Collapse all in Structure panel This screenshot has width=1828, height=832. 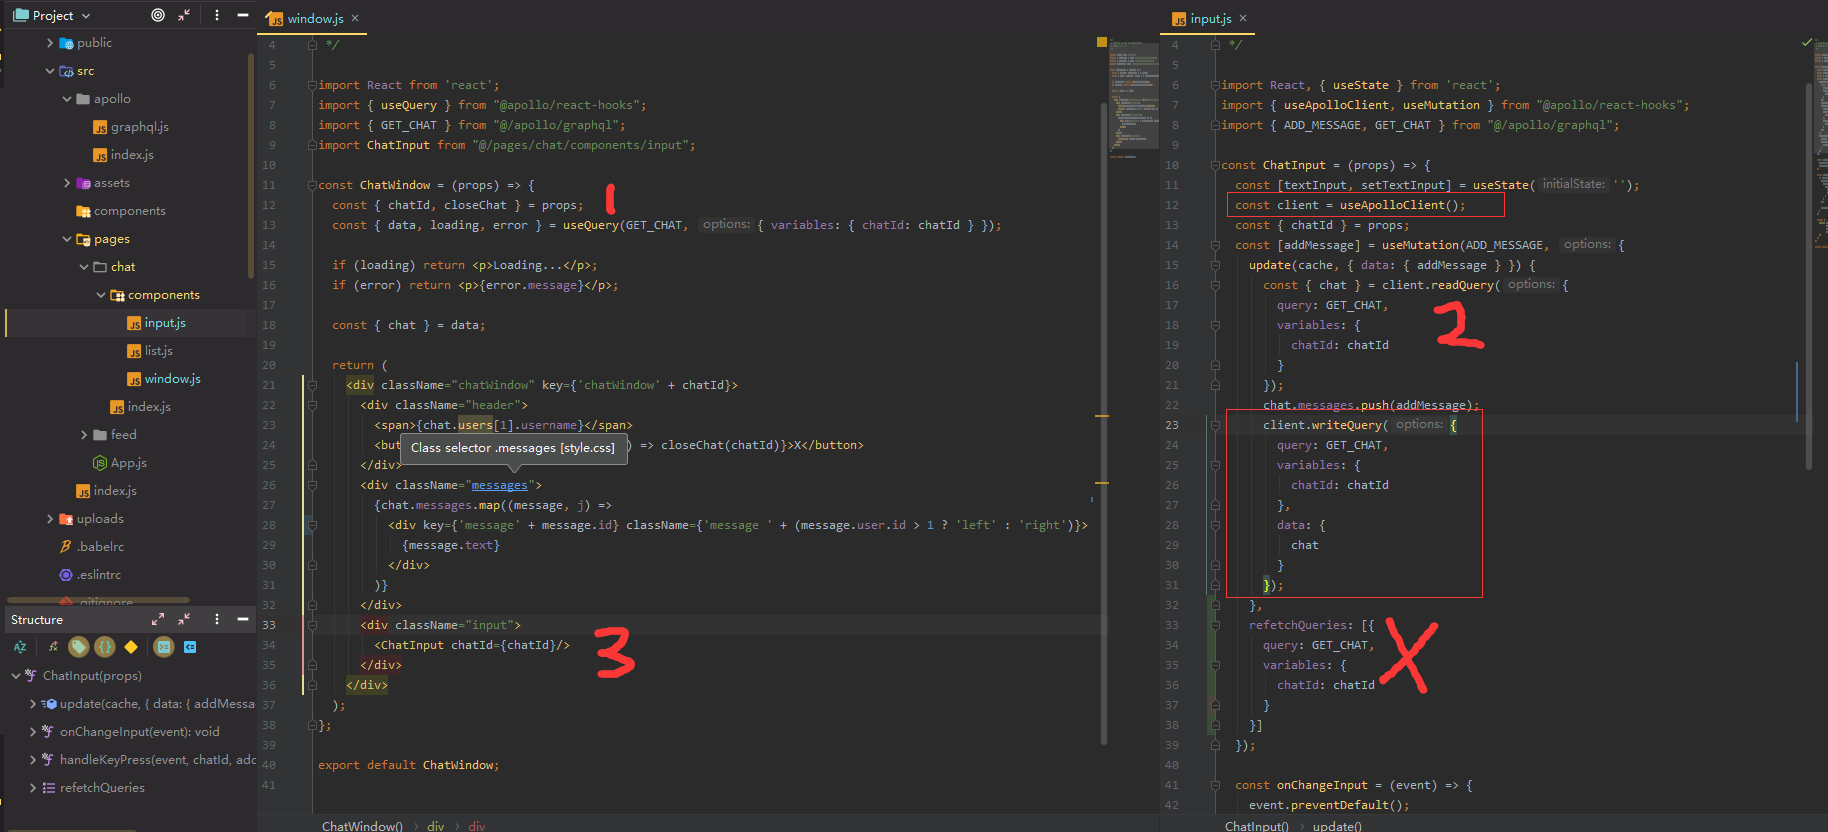pyautogui.click(x=184, y=619)
